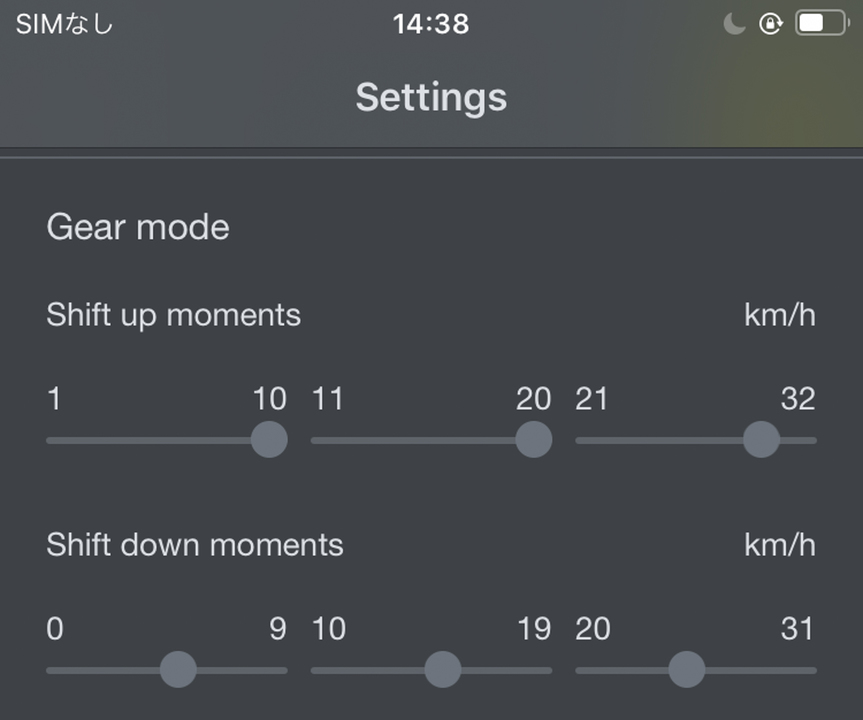Viewport: 863px width, 720px height.
Task: Click km/h unit beside Shift up moments
Action: click(x=780, y=315)
